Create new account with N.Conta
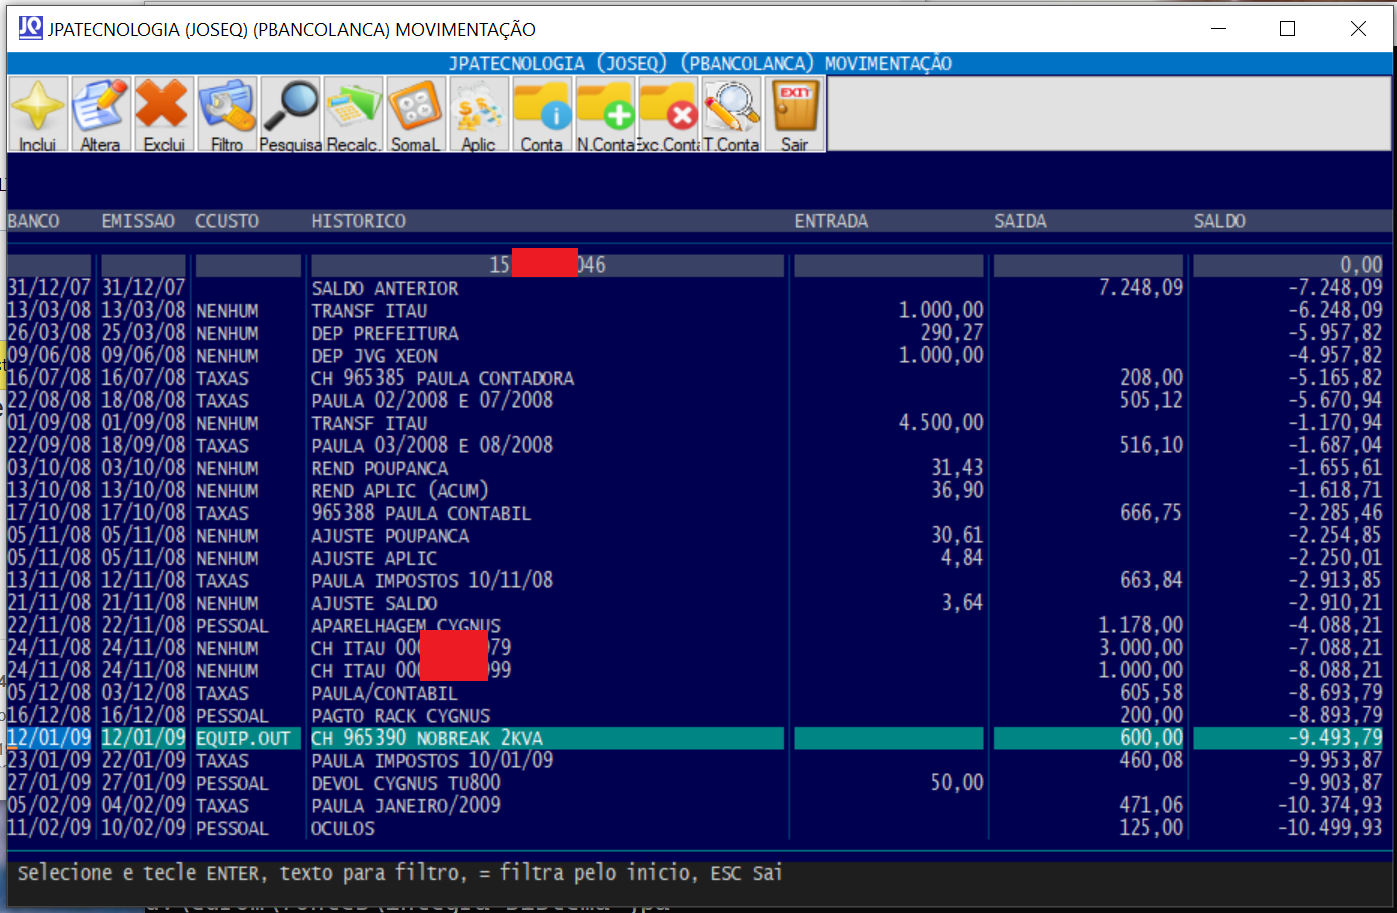 coord(605,113)
